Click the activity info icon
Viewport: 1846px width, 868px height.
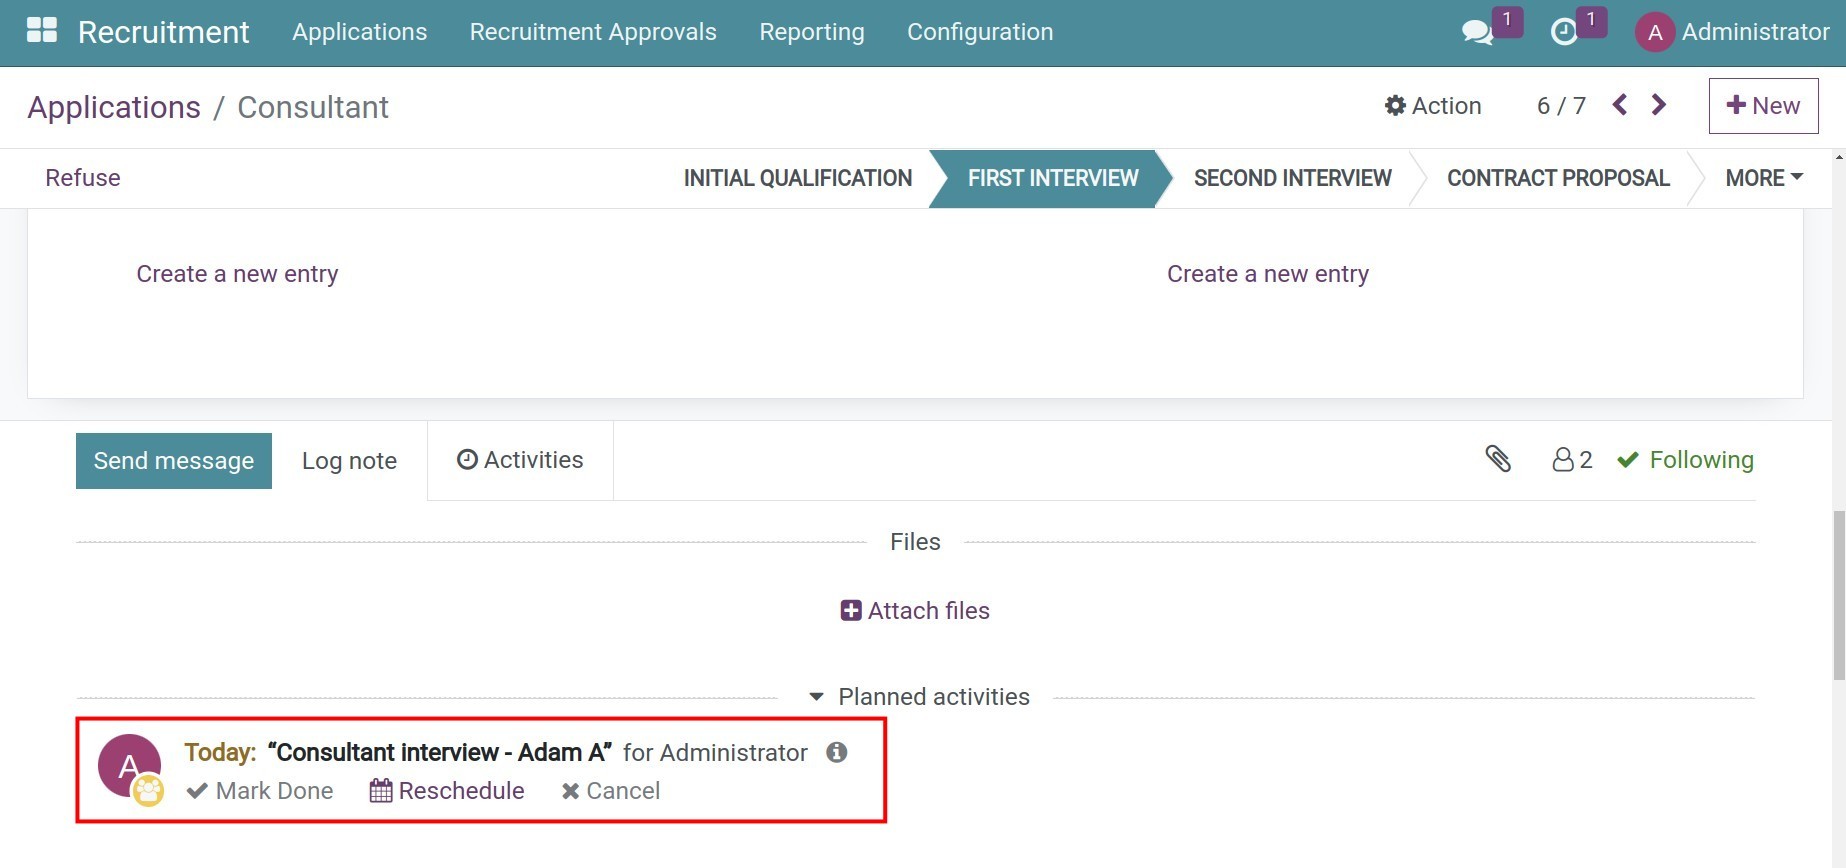837,752
